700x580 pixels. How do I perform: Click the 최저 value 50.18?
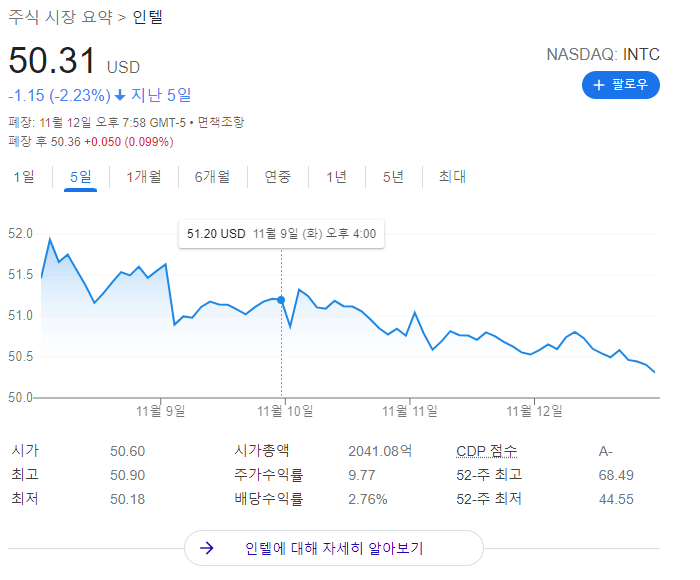click(x=128, y=499)
